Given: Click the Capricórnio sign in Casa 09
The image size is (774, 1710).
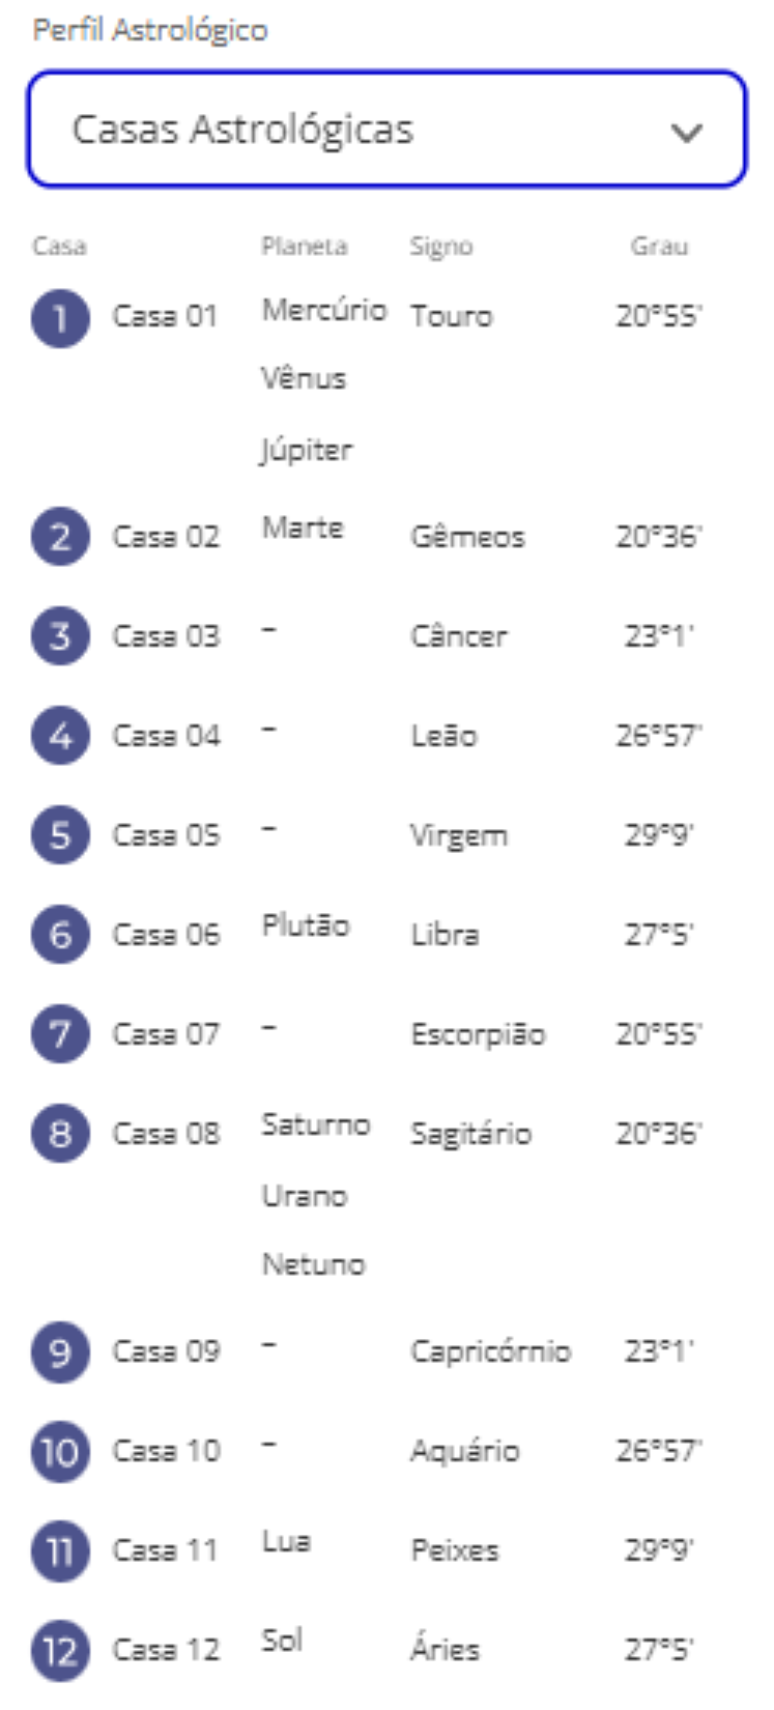Looking at the screenshot, I should 491,1352.
